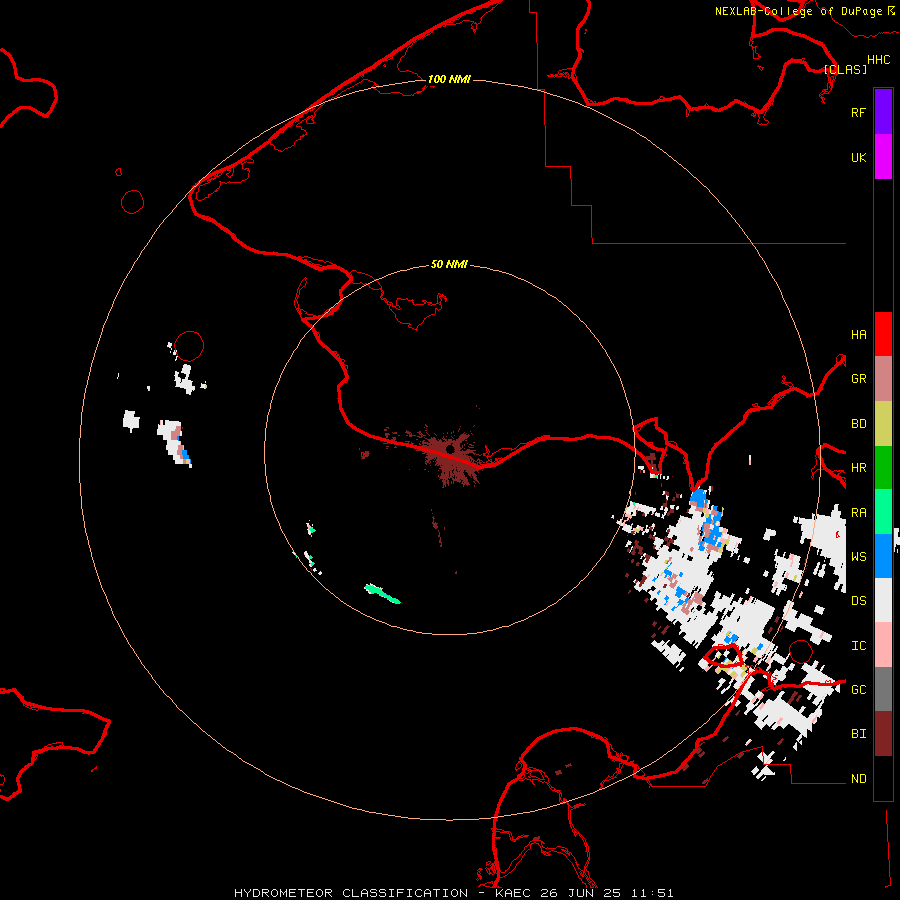Click the "RF" legend label
The height and width of the screenshot is (900, 900).
858,112
